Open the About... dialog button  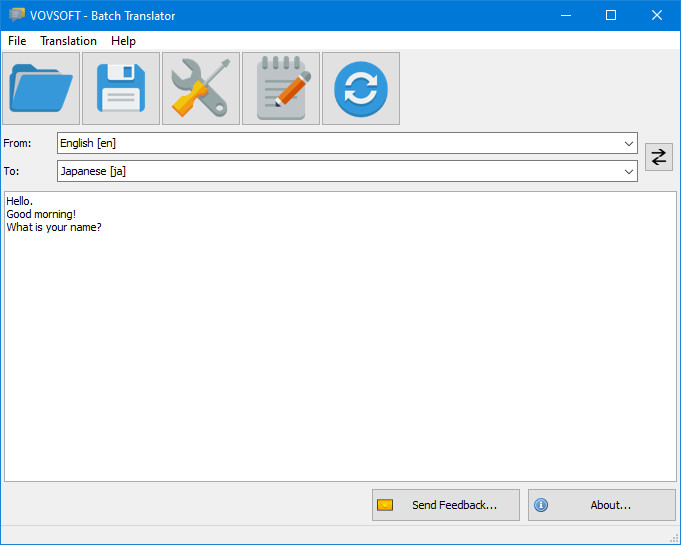pyautogui.click(x=602, y=505)
